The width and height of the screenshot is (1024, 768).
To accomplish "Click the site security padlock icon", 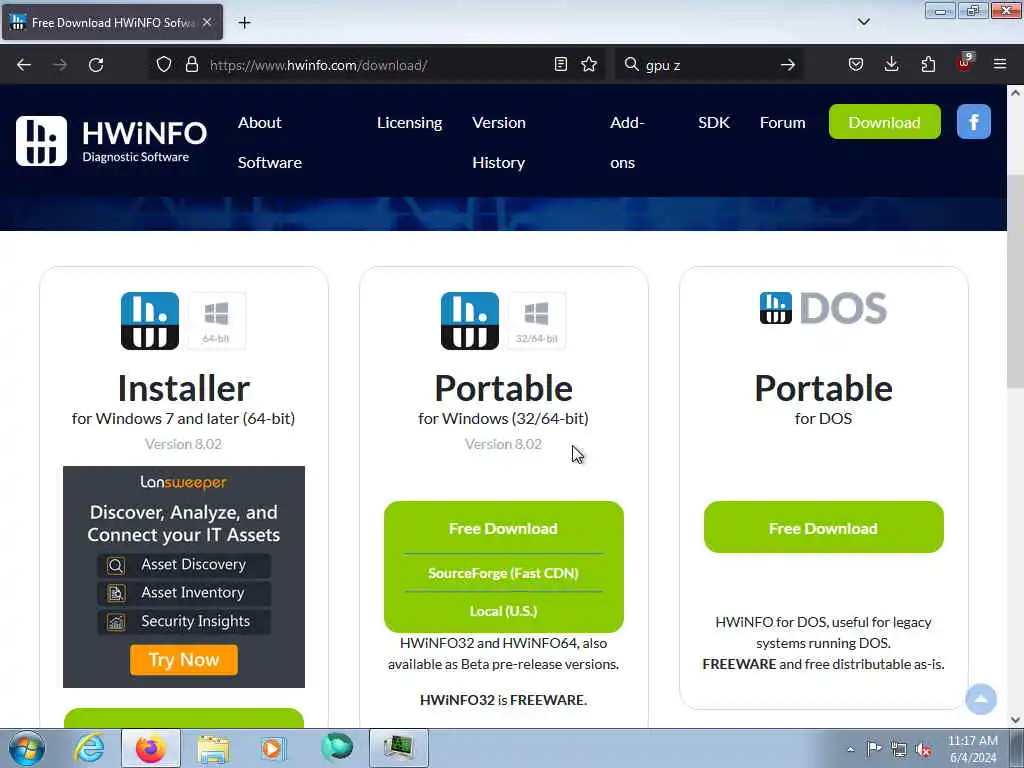I will pyautogui.click(x=191, y=65).
